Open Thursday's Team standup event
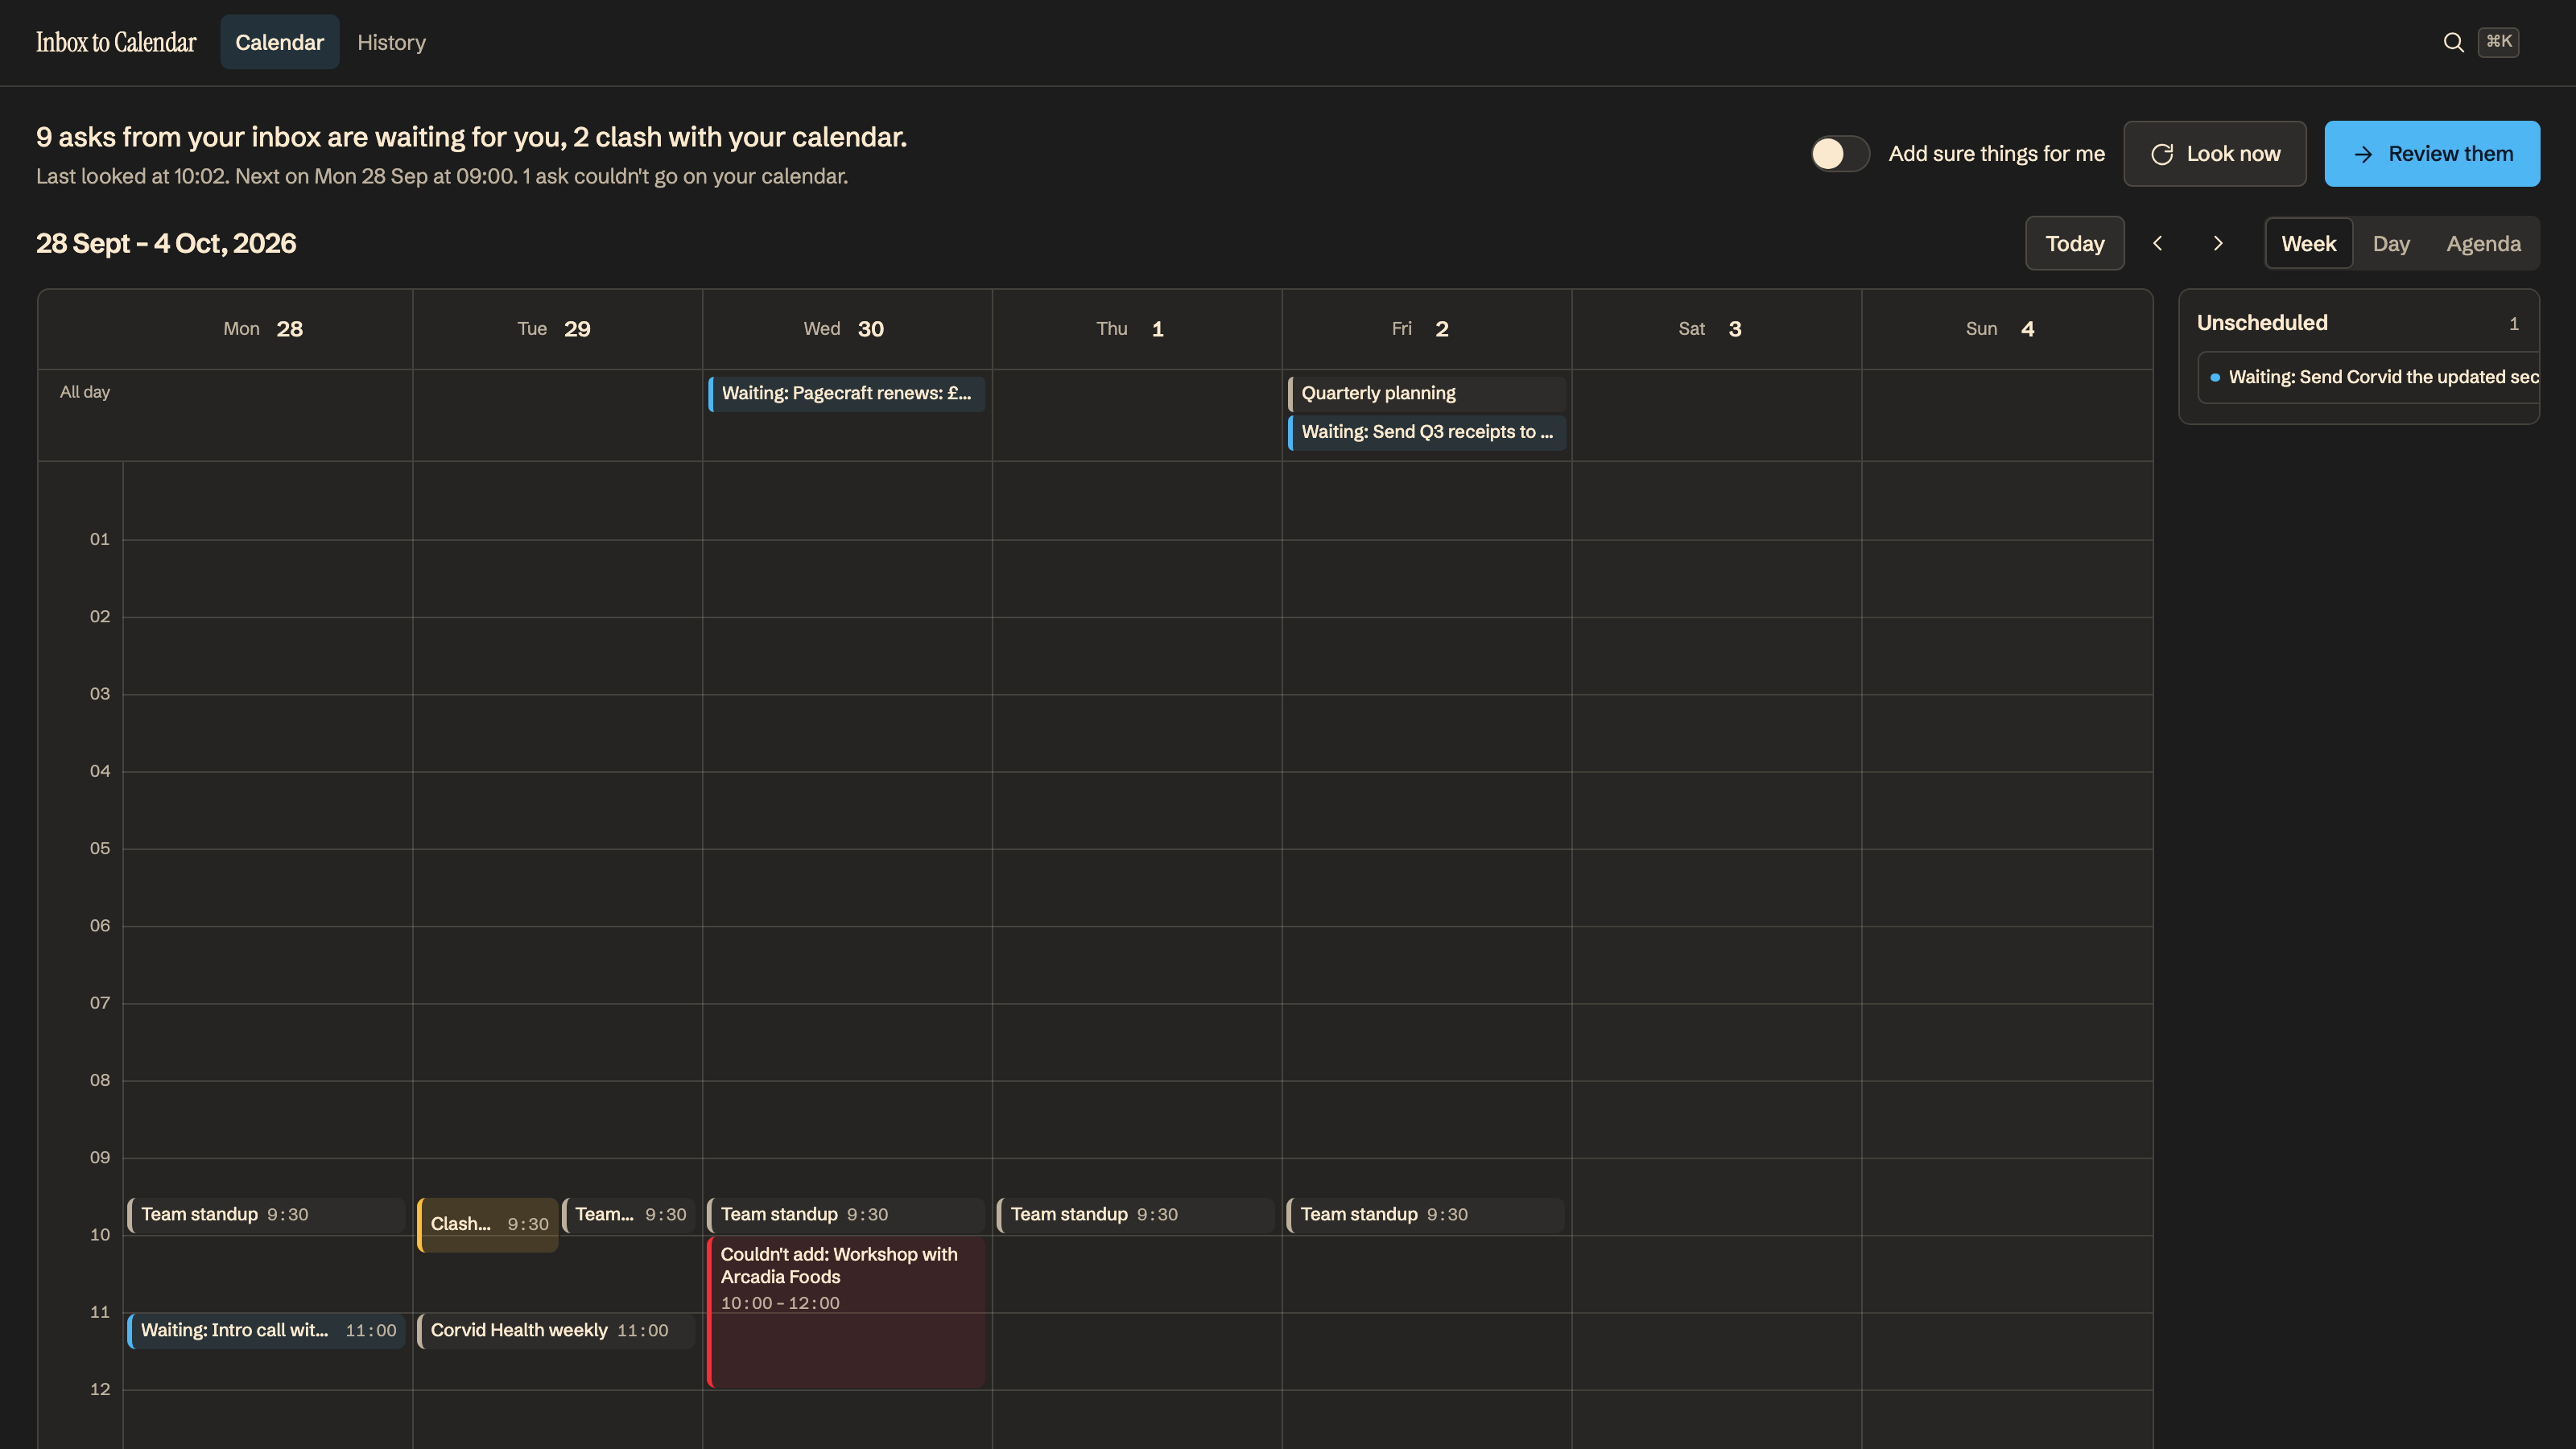 click(x=1136, y=1215)
